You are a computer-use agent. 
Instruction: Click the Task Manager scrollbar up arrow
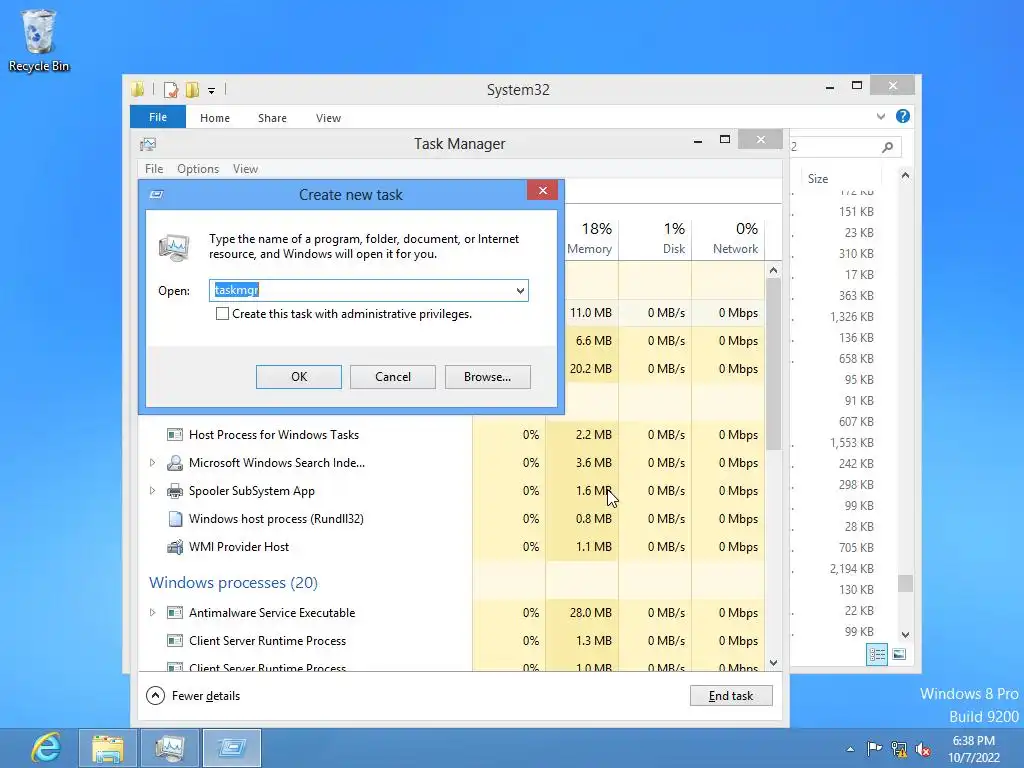click(x=773, y=270)
